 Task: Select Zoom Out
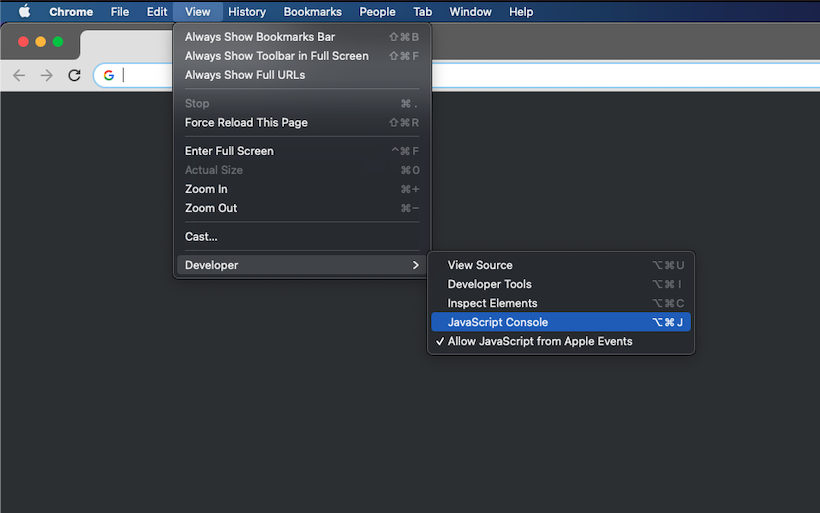302,208
